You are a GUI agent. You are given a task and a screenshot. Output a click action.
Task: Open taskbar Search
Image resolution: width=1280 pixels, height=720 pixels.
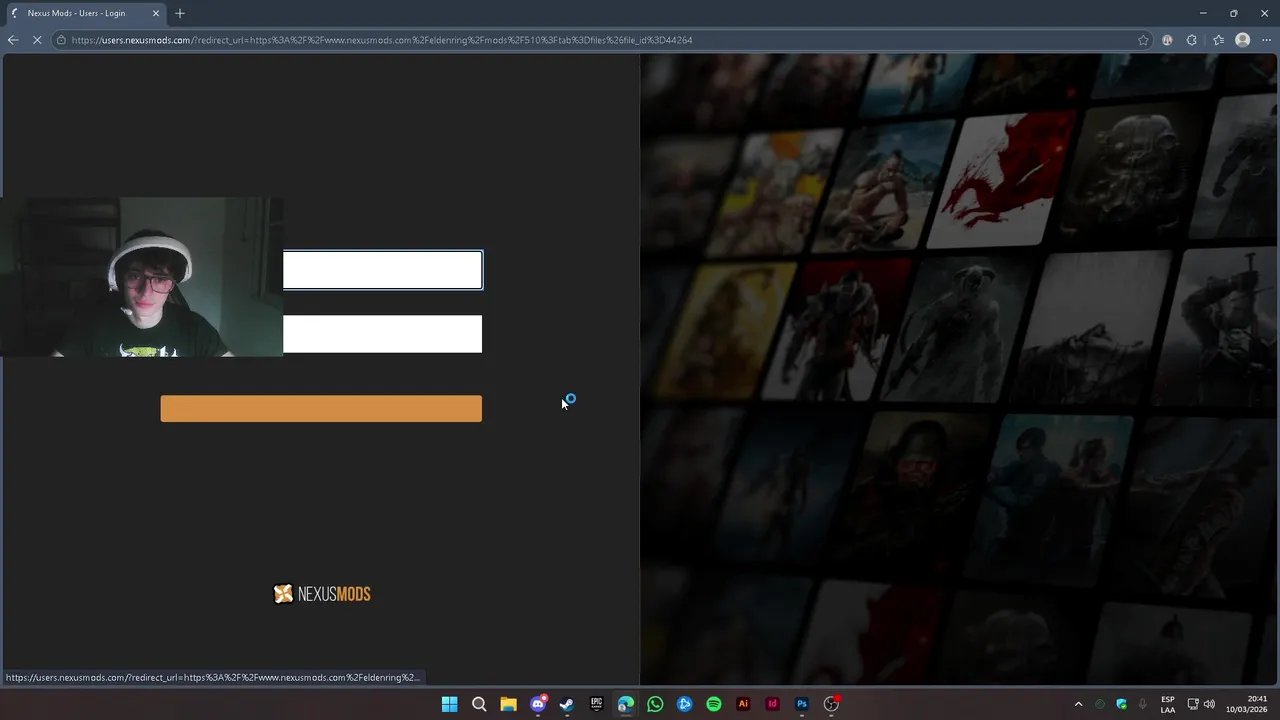[479, 704]
